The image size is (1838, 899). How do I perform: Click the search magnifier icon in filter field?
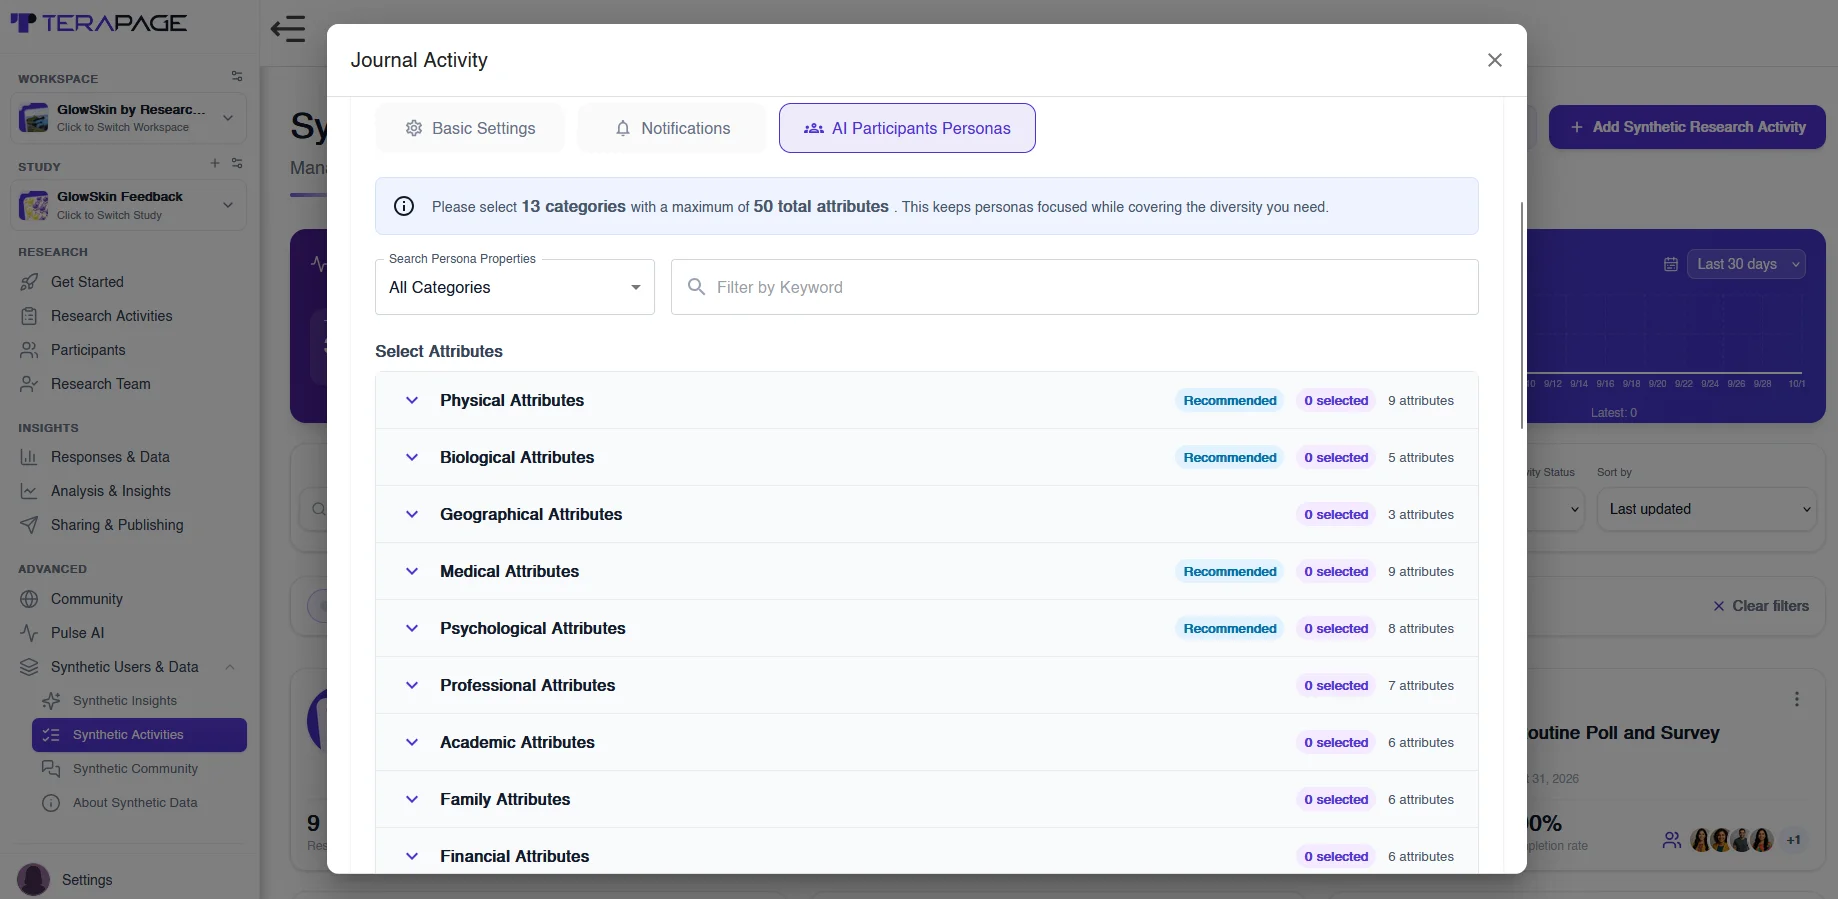click(x=697, y=287)
